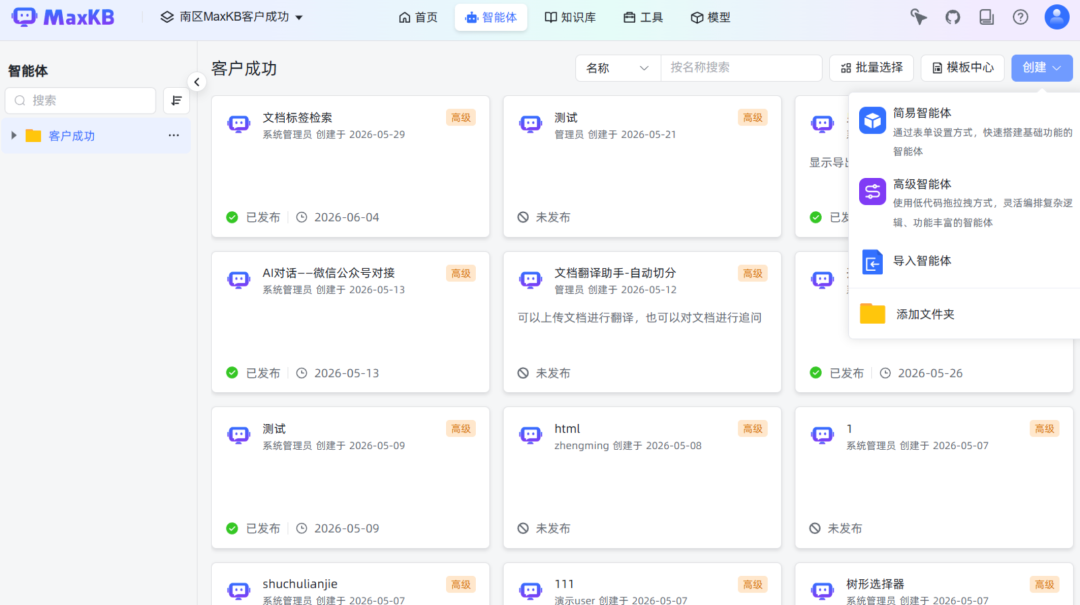The height and width of the screenshot is (605, 1080).
Task: Collapse the sidebar with arrow button
Action: 197,82
